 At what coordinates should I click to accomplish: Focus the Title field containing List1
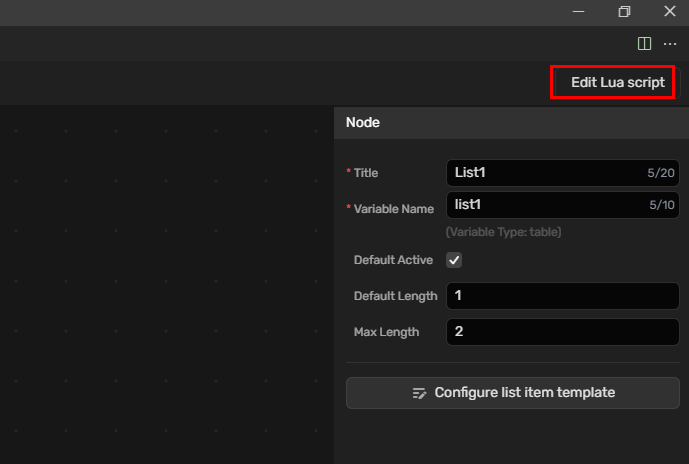click(x=540, y=173)
